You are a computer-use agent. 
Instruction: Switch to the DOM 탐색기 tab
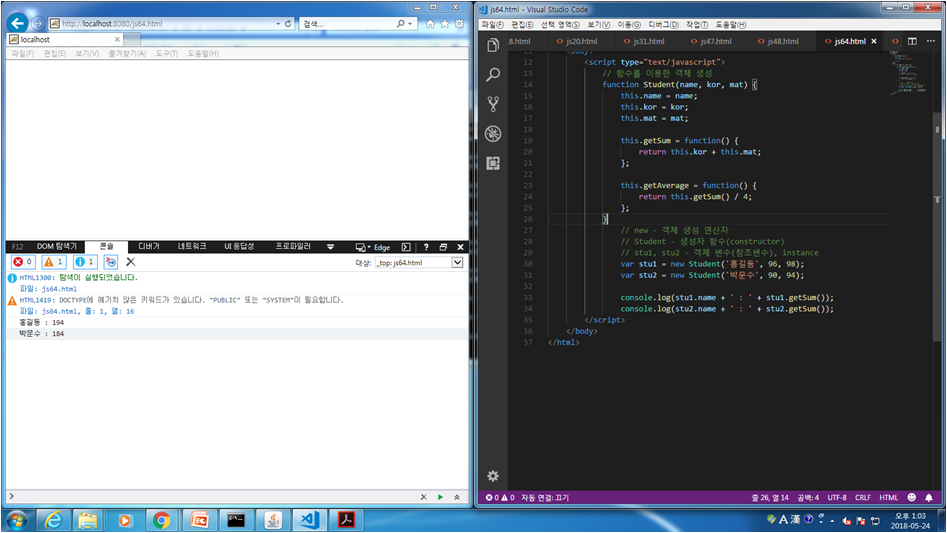pyautogui.click(x=57, y=246)
